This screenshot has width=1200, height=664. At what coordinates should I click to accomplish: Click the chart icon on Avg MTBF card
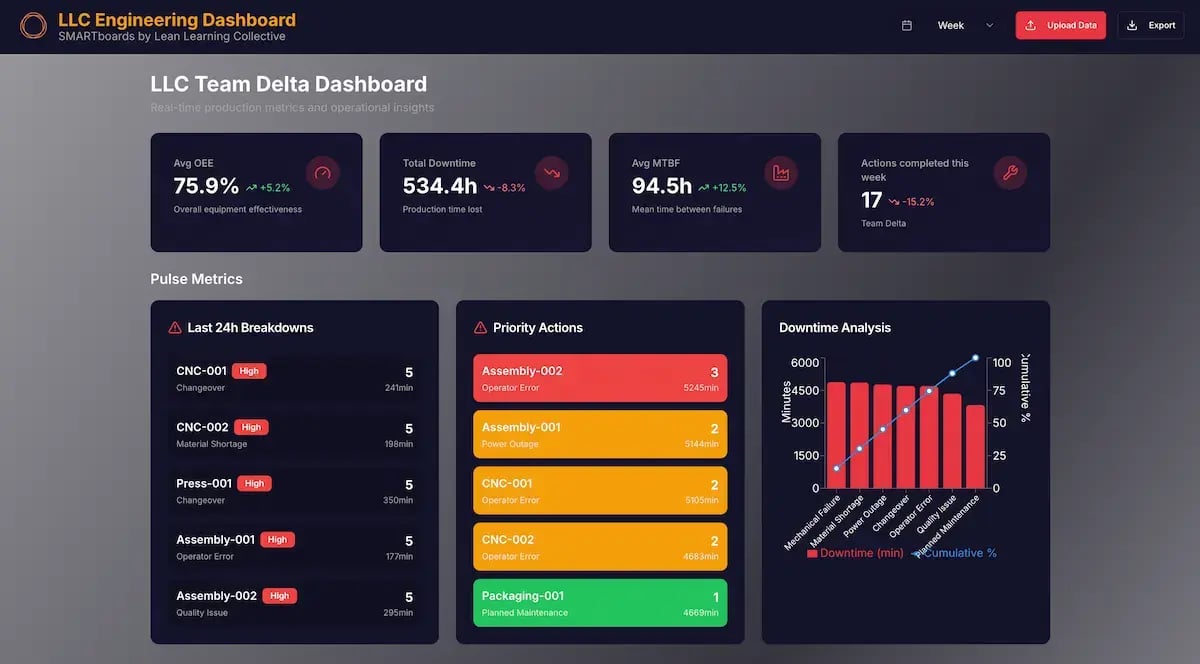(x=781, y=173)
